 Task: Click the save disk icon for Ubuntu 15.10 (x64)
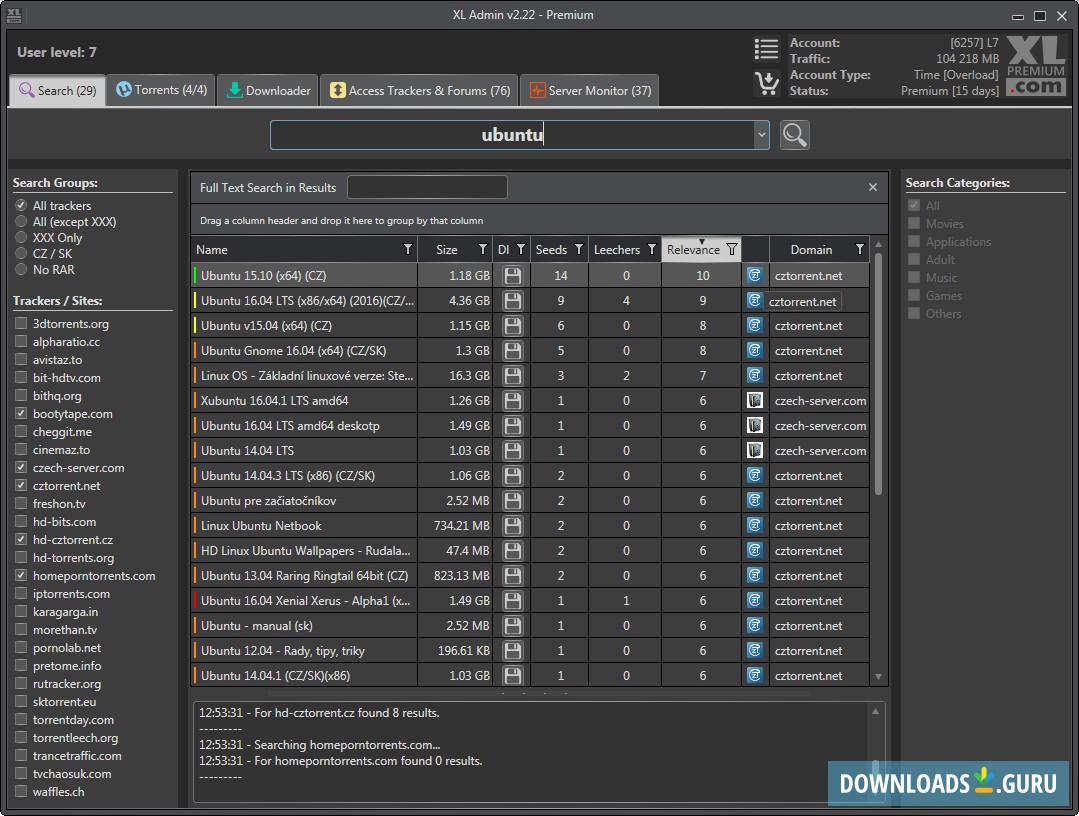[513, 276]
